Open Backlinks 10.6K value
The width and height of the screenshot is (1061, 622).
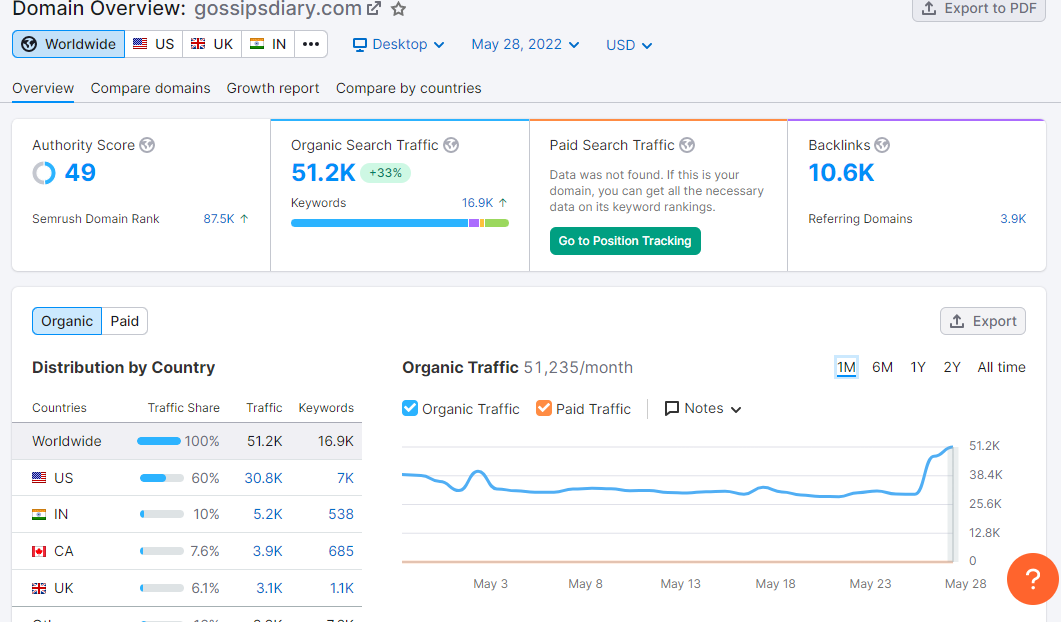click(841, 173)
